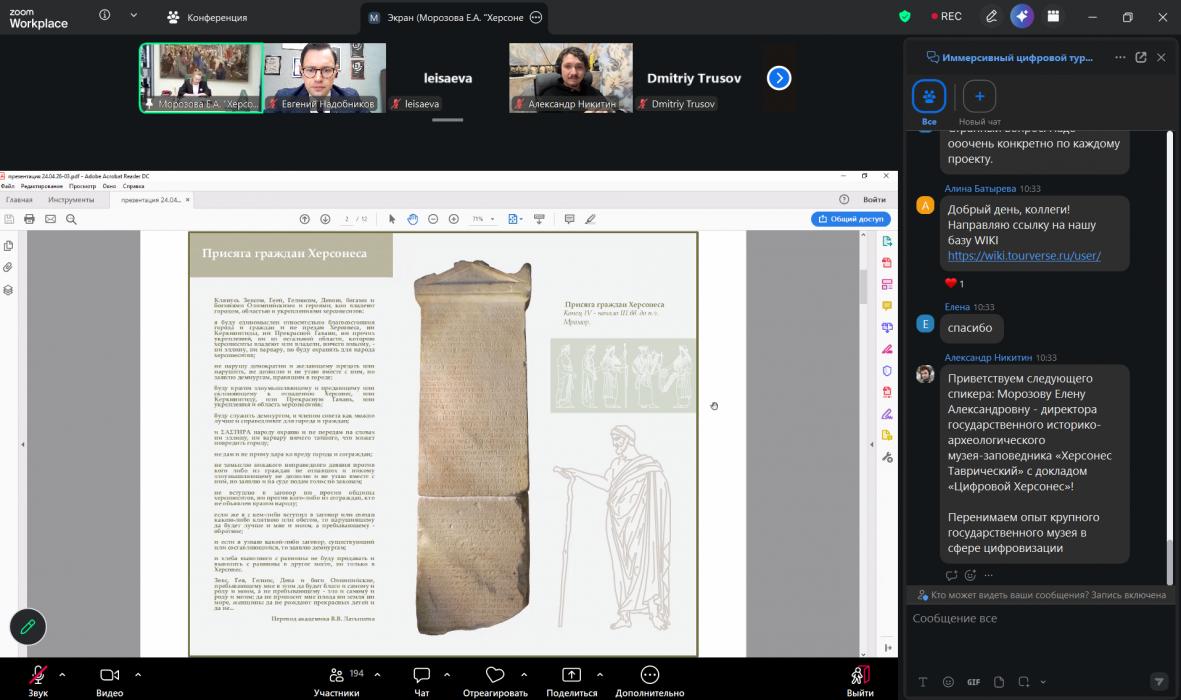Click the Выйти leave button
This screenshot has height=700, width=1181.
click(x=859, y=680)
